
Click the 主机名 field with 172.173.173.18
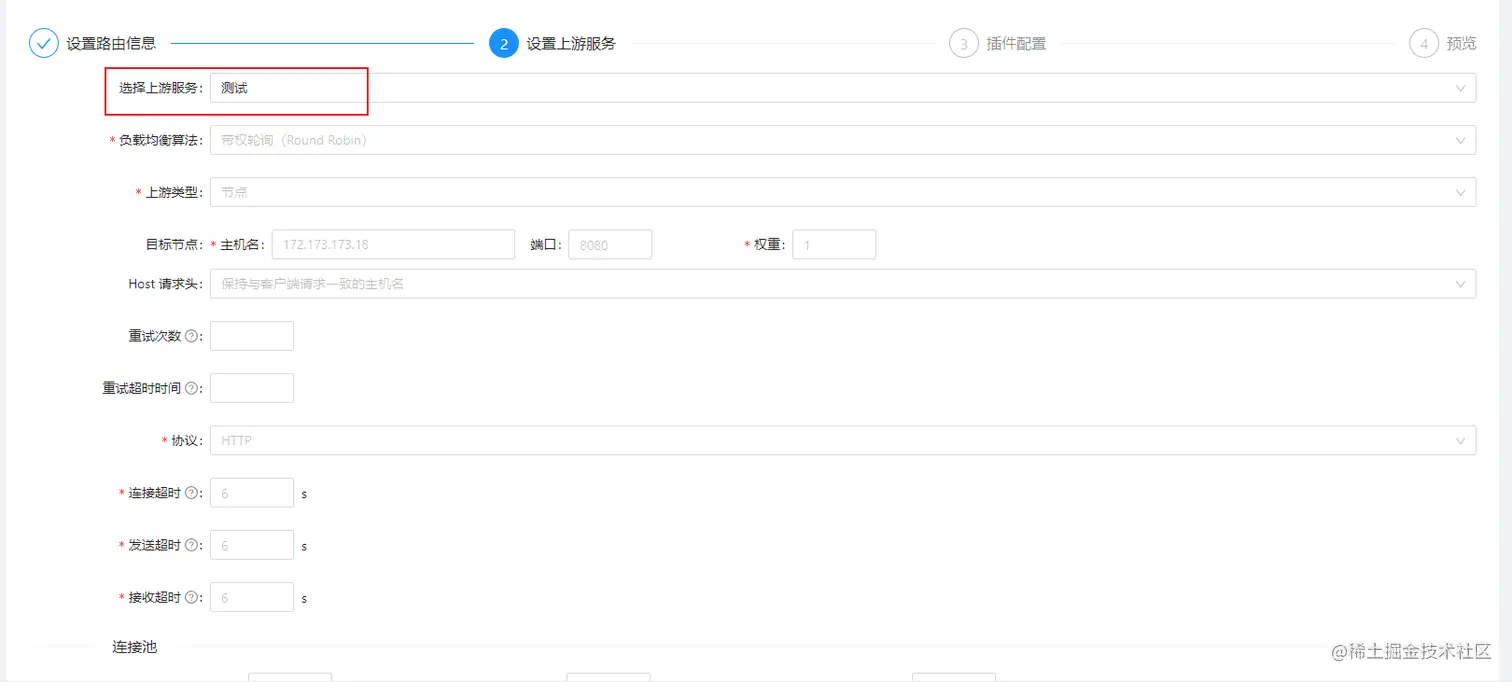tap(393, 244)
